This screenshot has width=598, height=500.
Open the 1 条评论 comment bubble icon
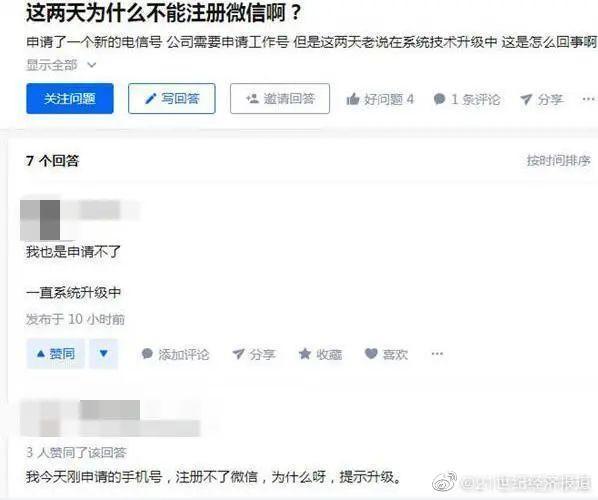coord(440,99)
